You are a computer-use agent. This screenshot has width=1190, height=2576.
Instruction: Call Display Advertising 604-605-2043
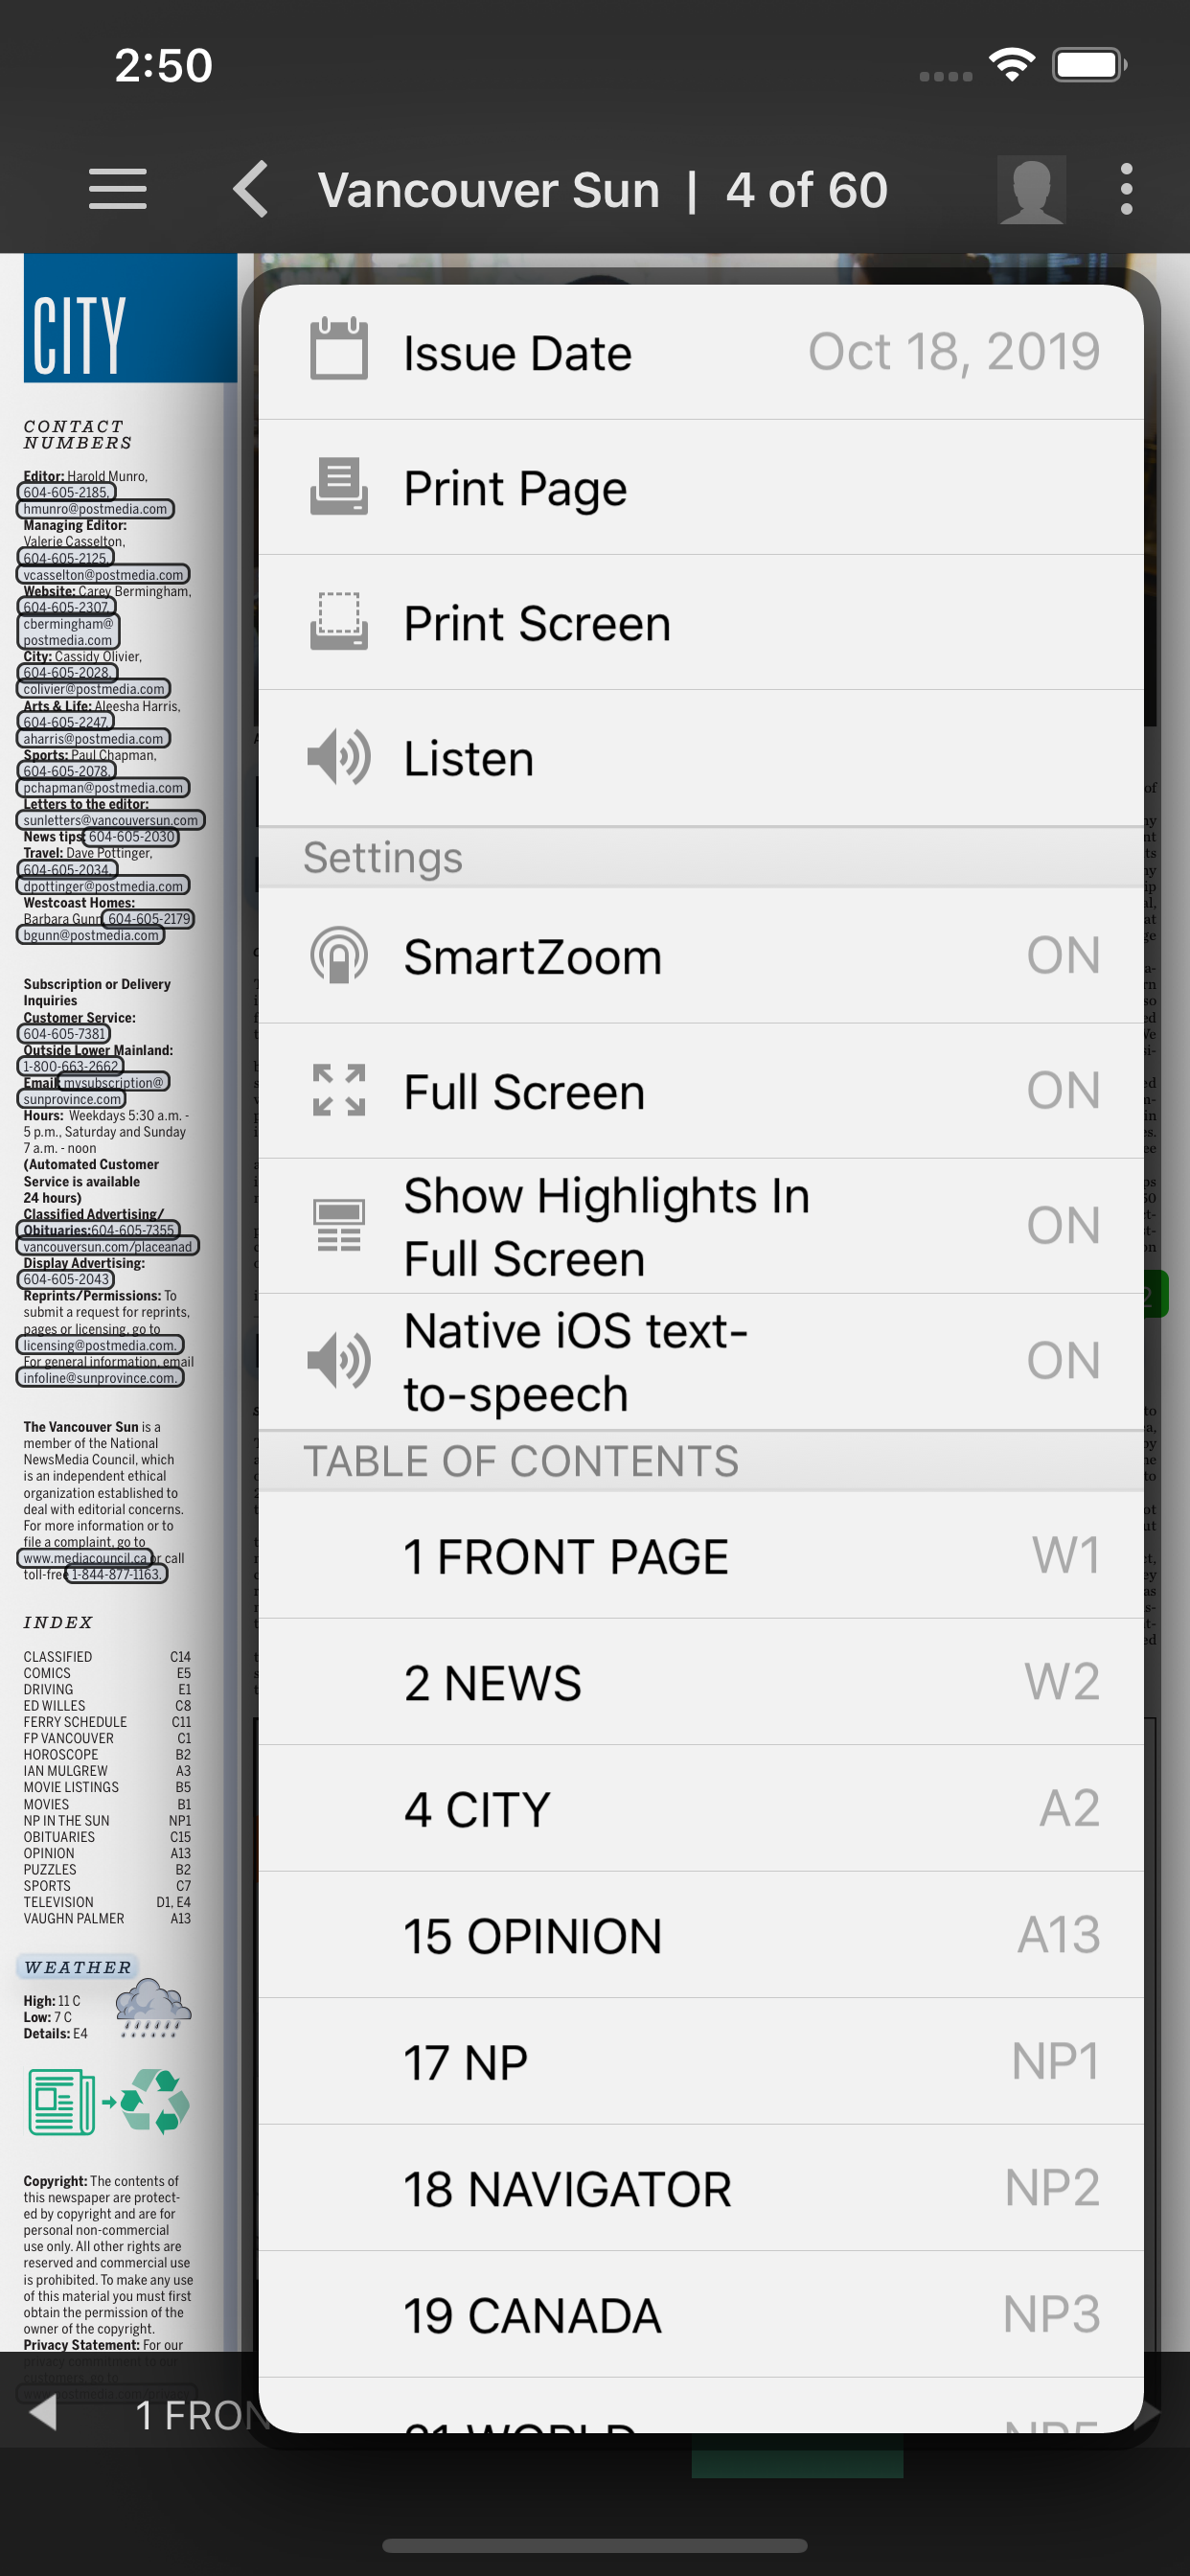[x=66, y=1279]
